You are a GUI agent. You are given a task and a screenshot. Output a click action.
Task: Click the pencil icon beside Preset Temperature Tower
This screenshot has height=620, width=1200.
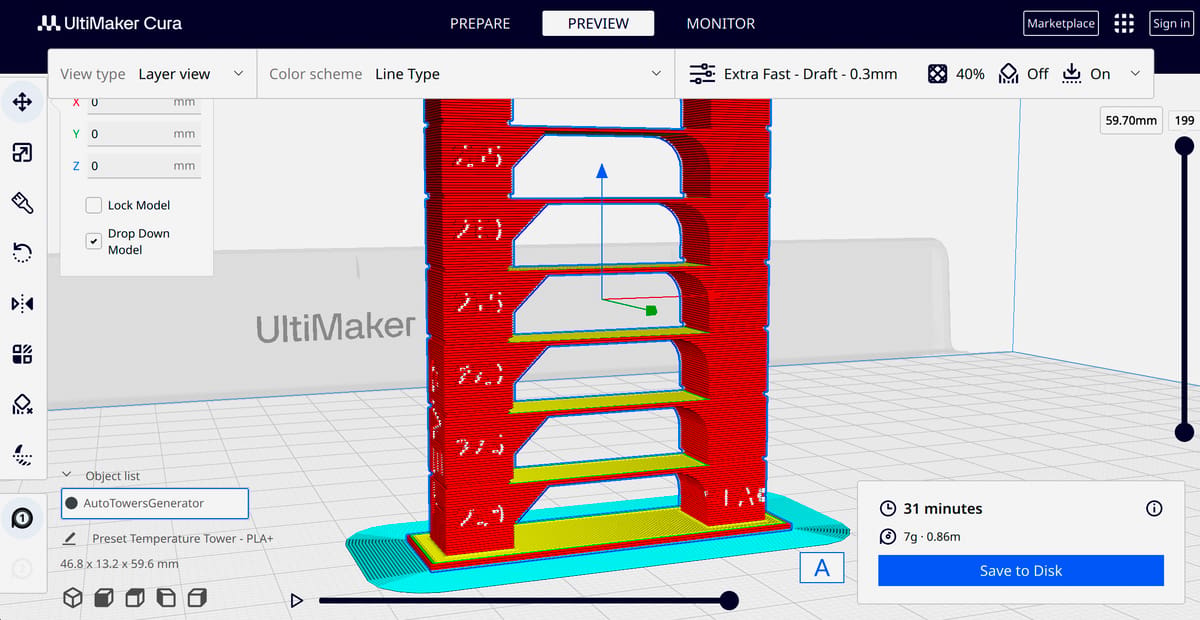[x=70, y=538]
